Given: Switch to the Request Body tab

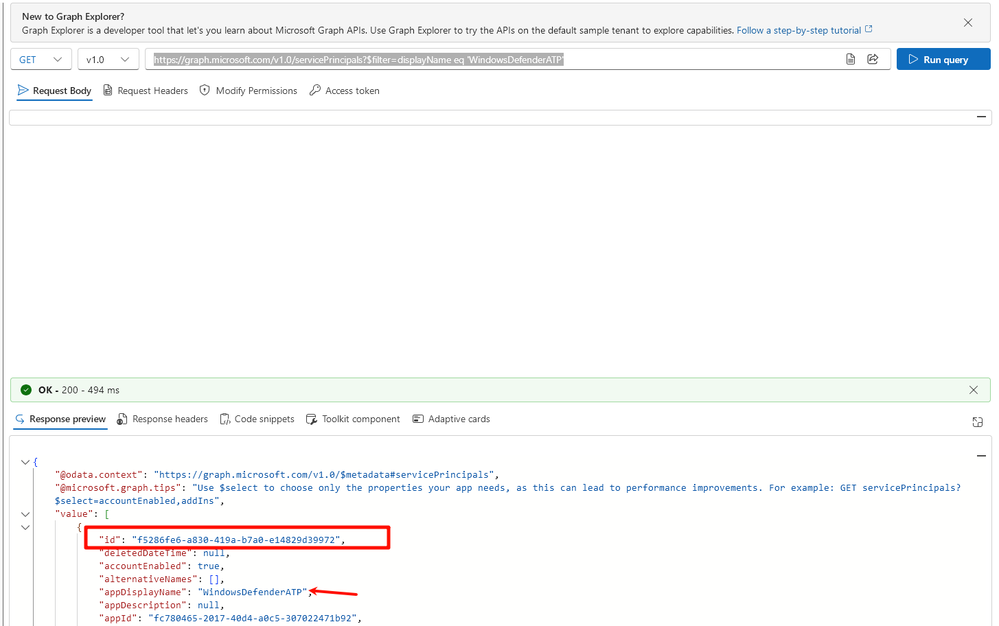Looking at the screenshot, I should coord(54,90).
